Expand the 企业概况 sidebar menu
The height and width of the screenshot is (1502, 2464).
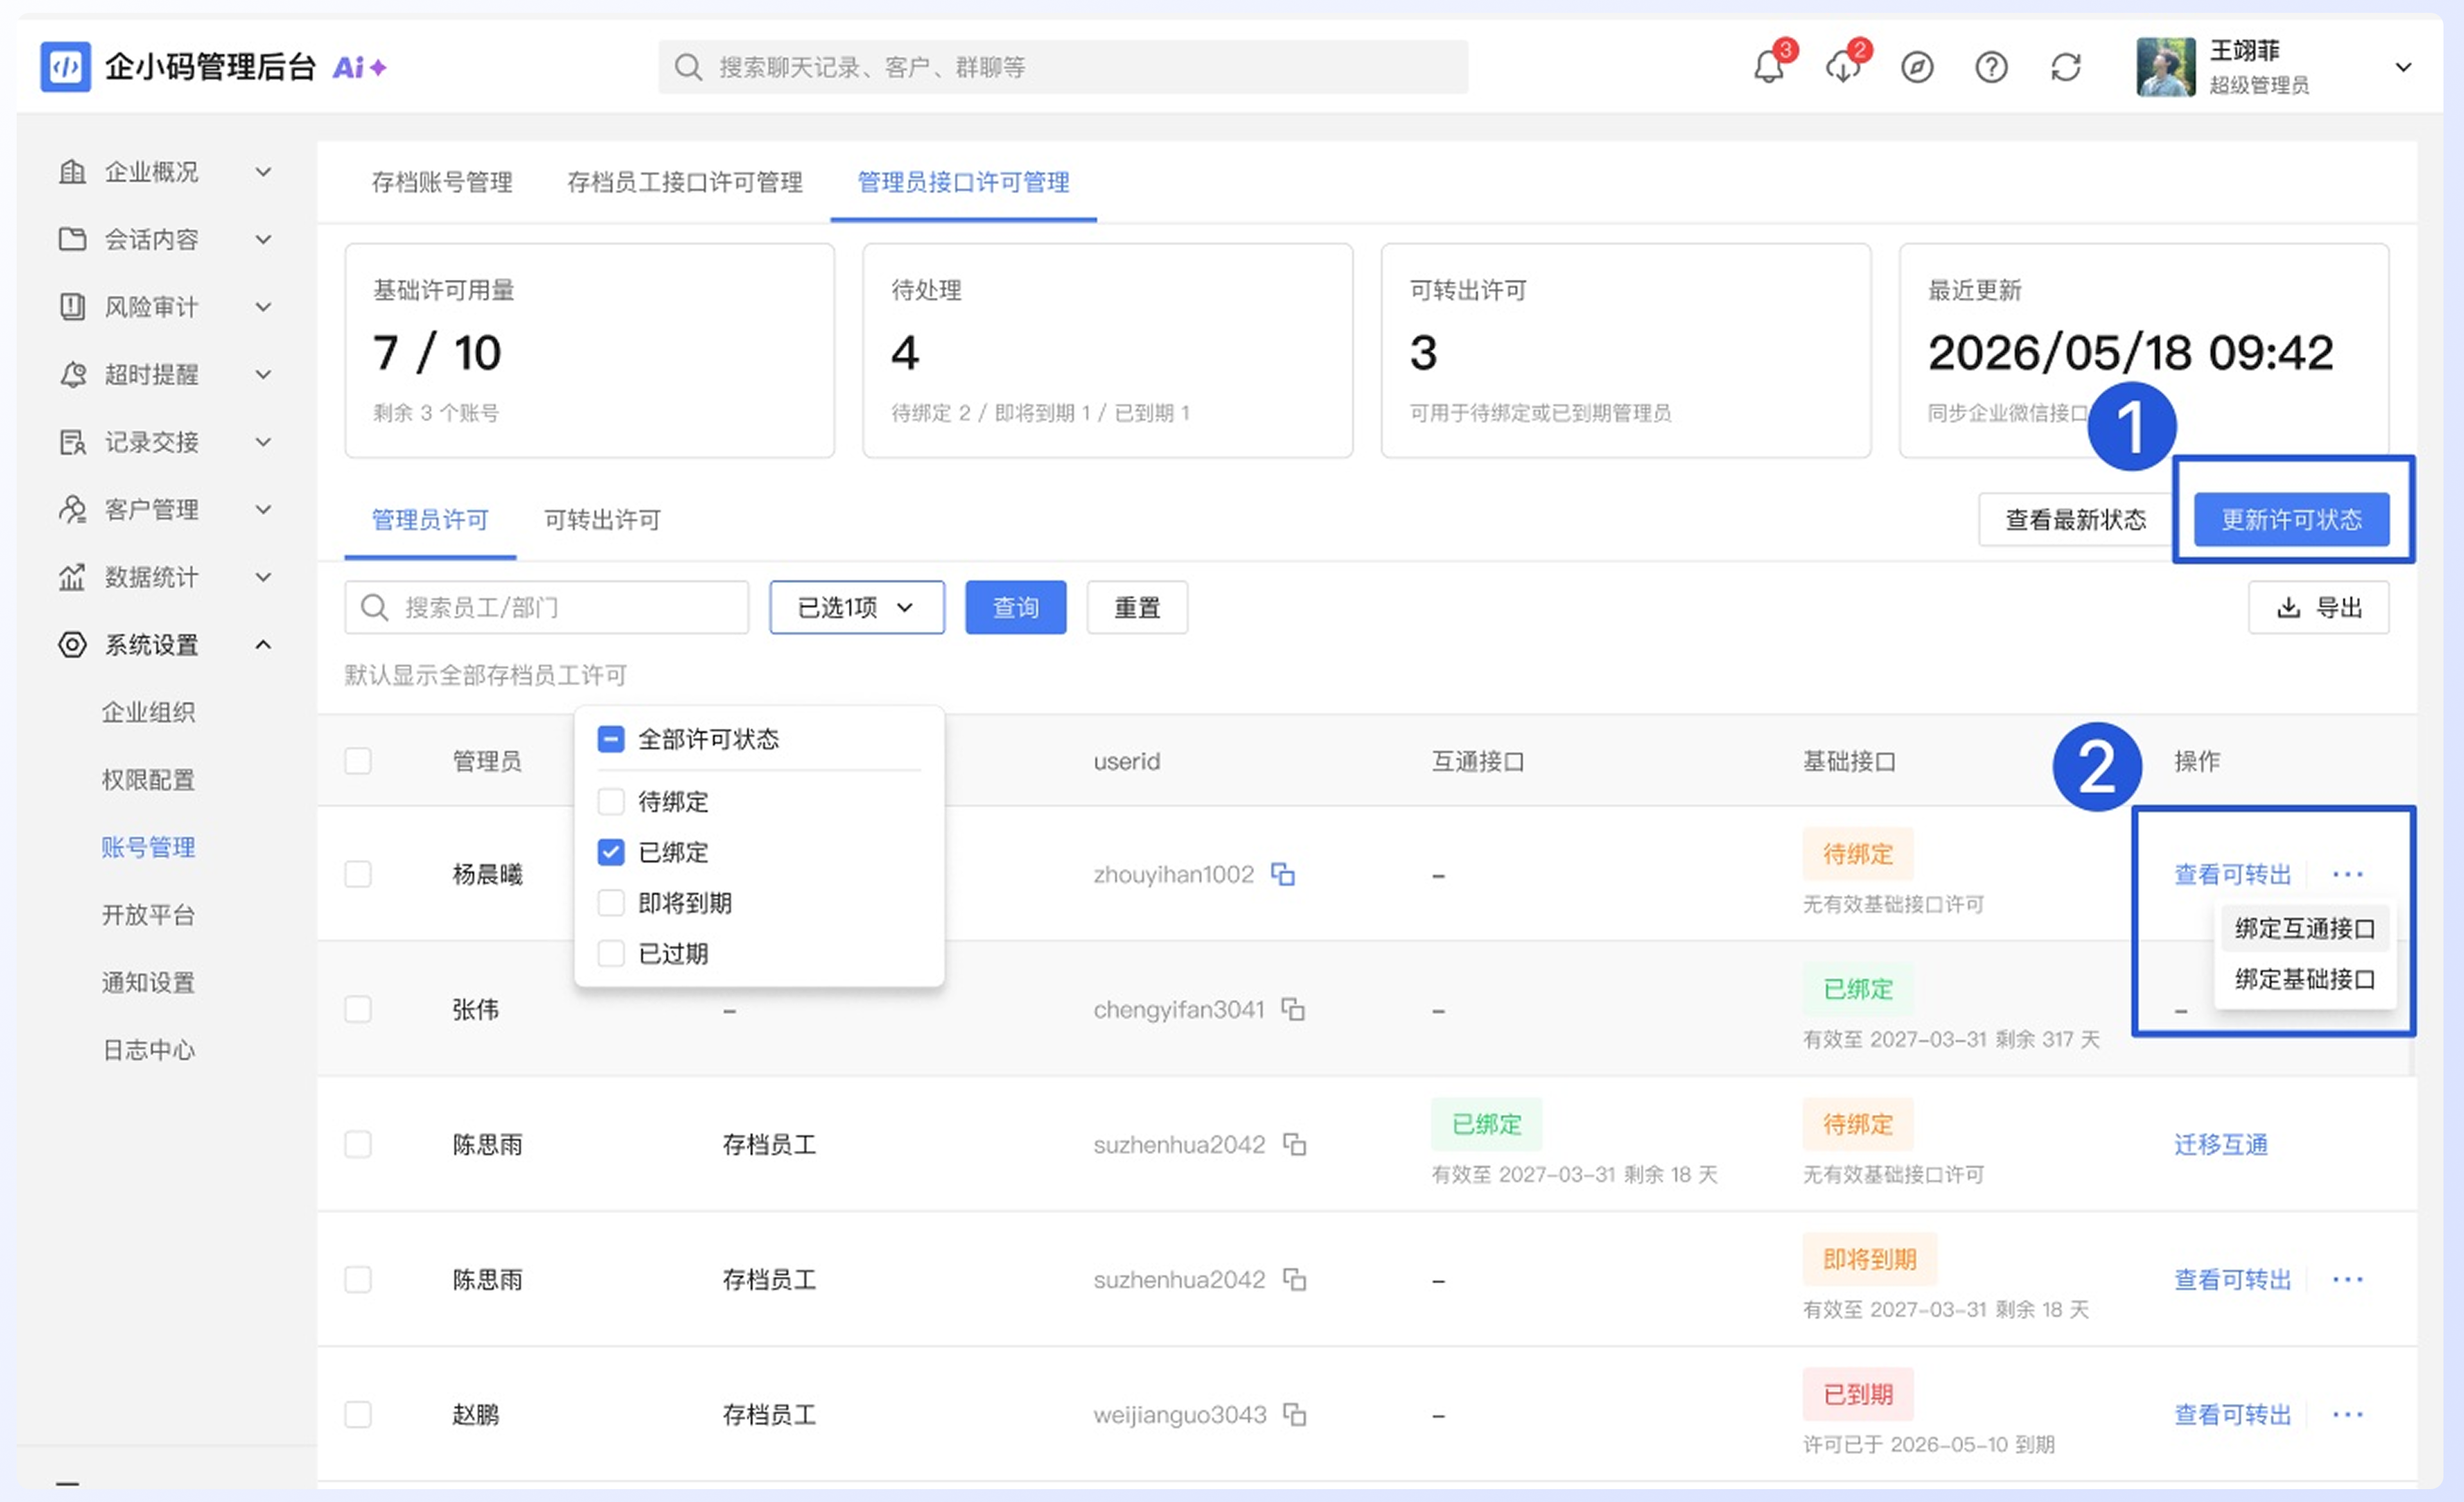263,172
